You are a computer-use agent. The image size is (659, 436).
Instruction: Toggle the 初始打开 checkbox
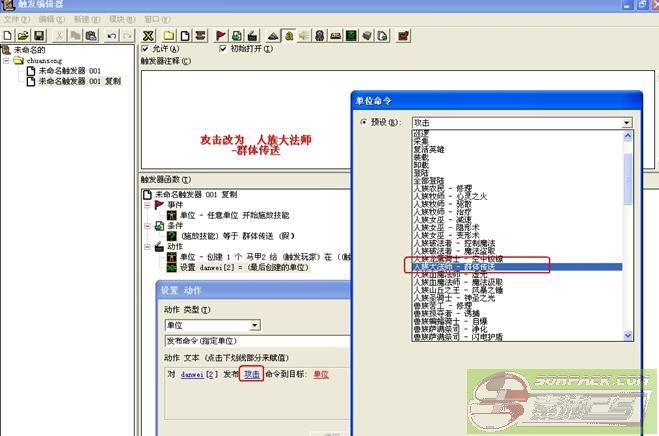point(222,48)
